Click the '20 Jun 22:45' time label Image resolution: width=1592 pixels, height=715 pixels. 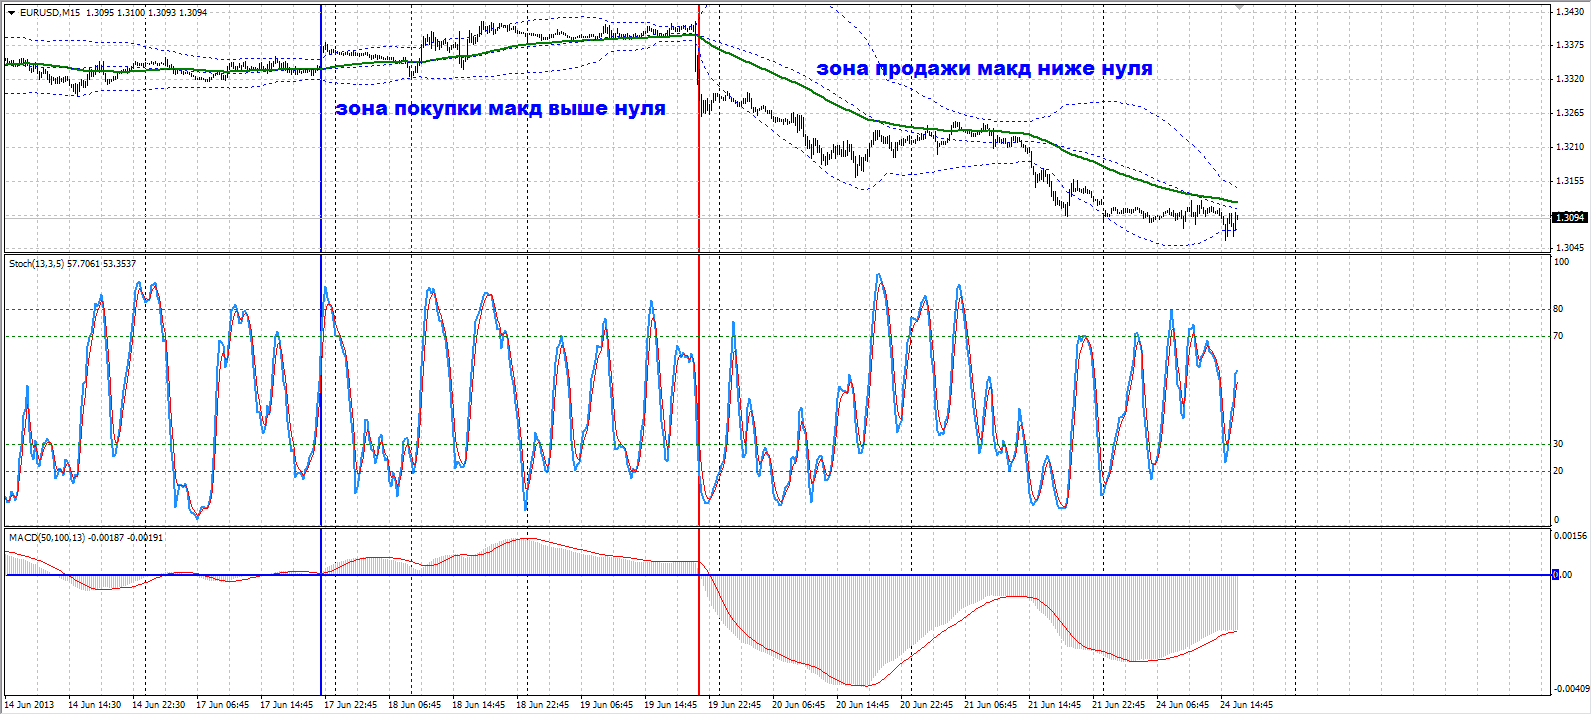[927, 705]
